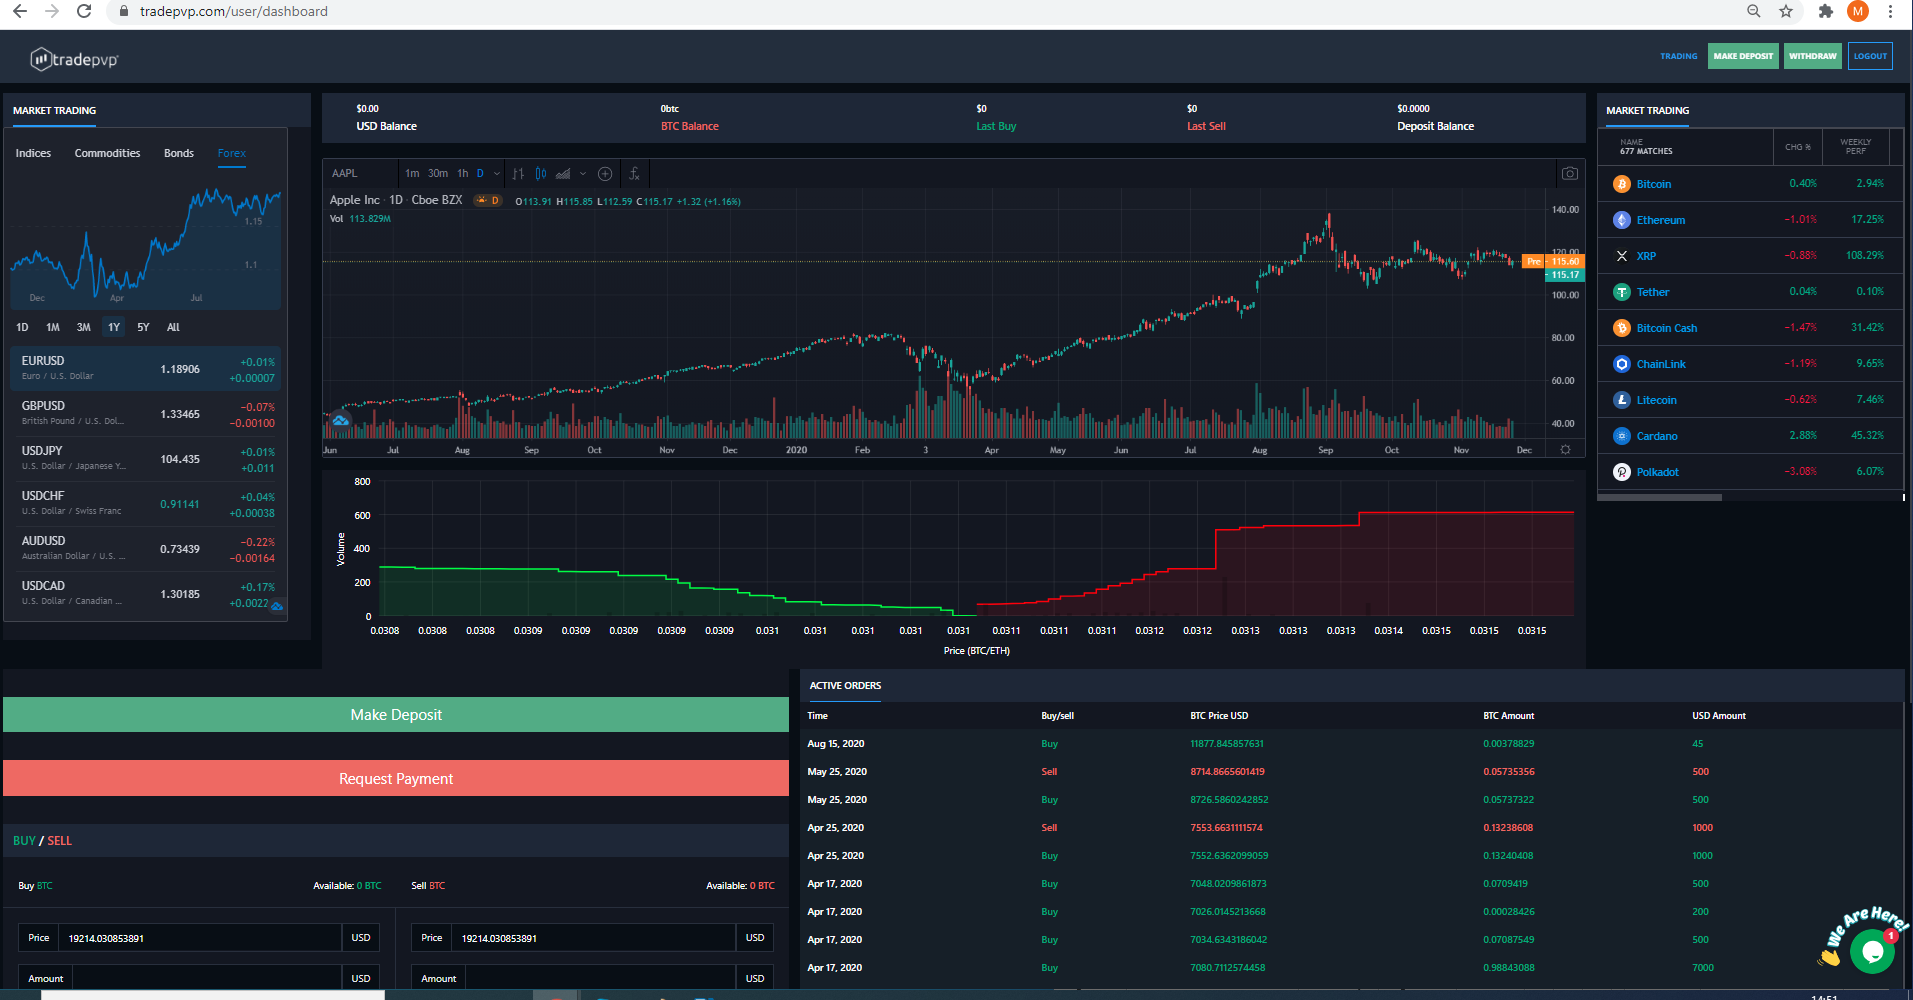Viewport: 1913px width, 1000px height.
Task: Switch to the Indices tab
Action: tap(33, 153)
